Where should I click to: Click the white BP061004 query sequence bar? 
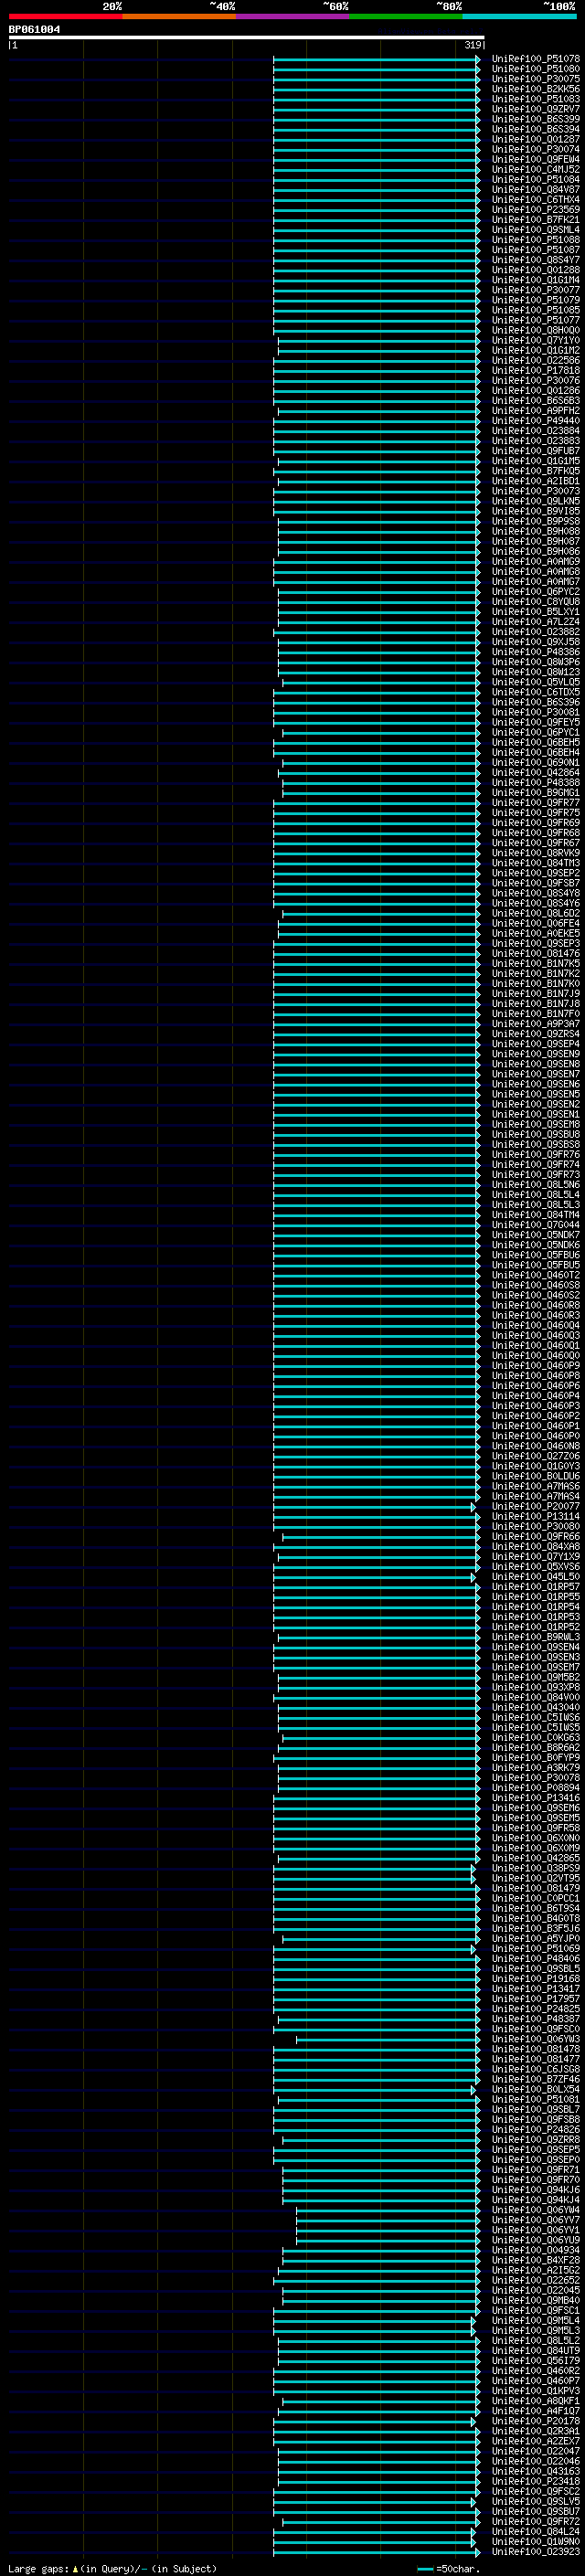click(247, 38)
